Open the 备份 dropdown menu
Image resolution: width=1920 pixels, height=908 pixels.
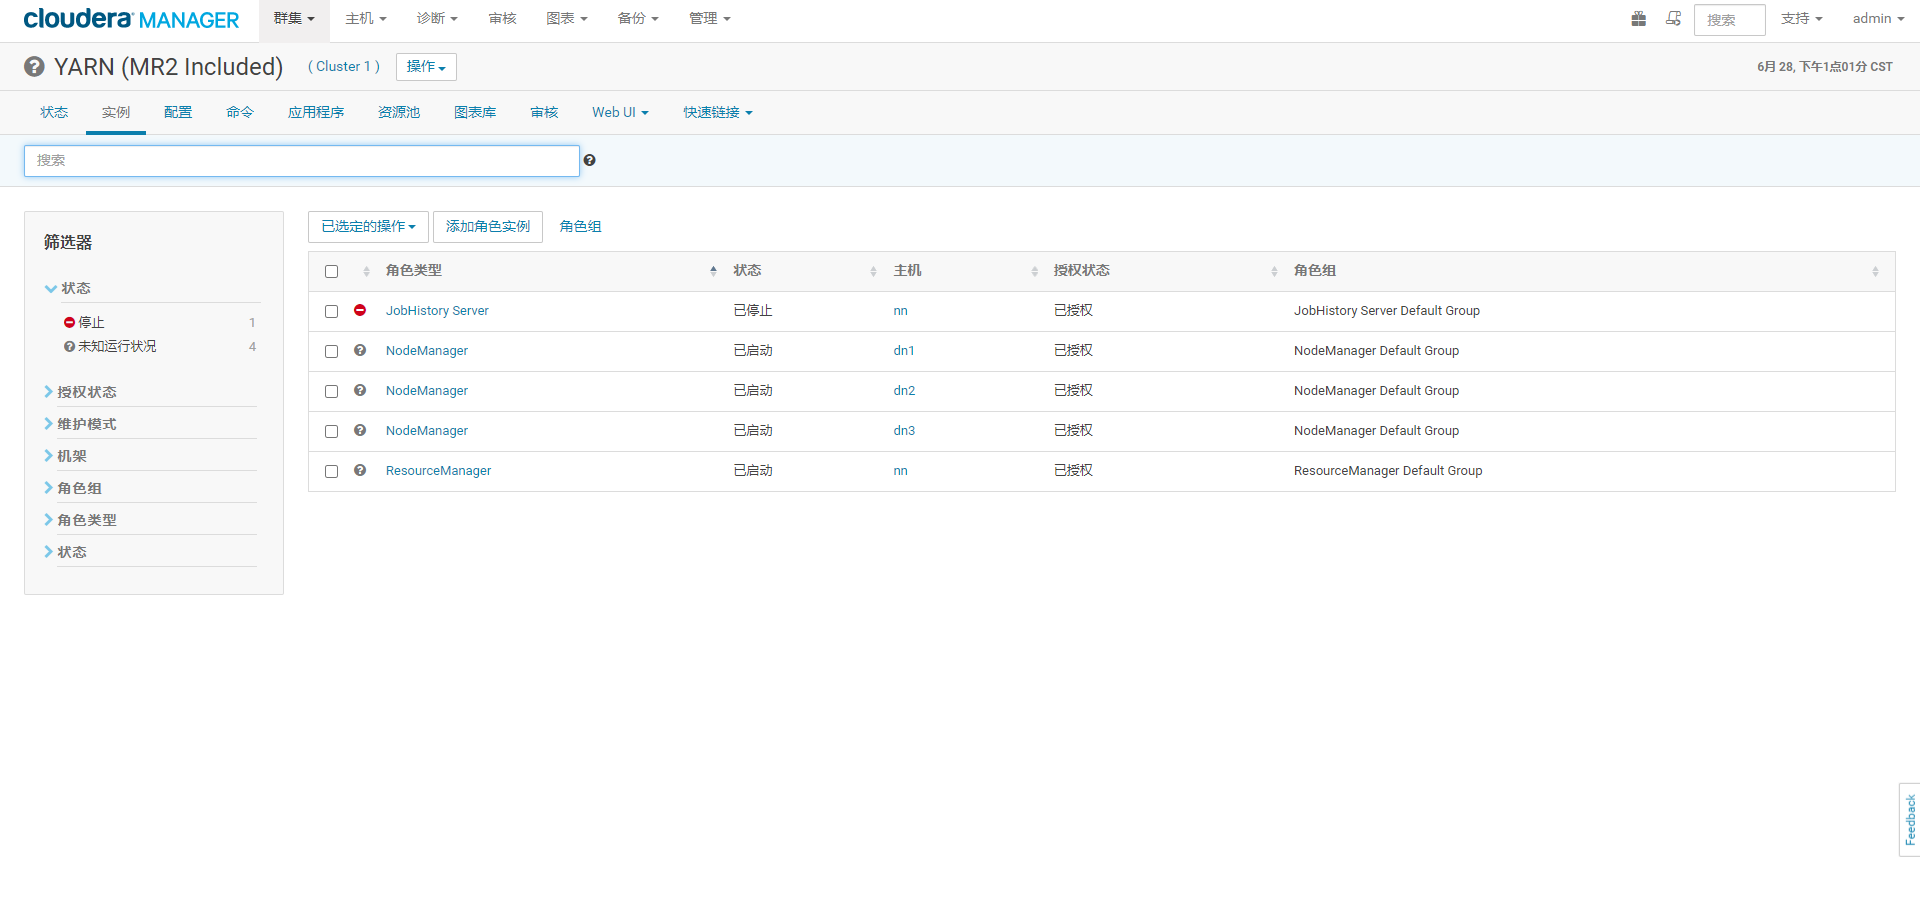click(x=638, y=19)
